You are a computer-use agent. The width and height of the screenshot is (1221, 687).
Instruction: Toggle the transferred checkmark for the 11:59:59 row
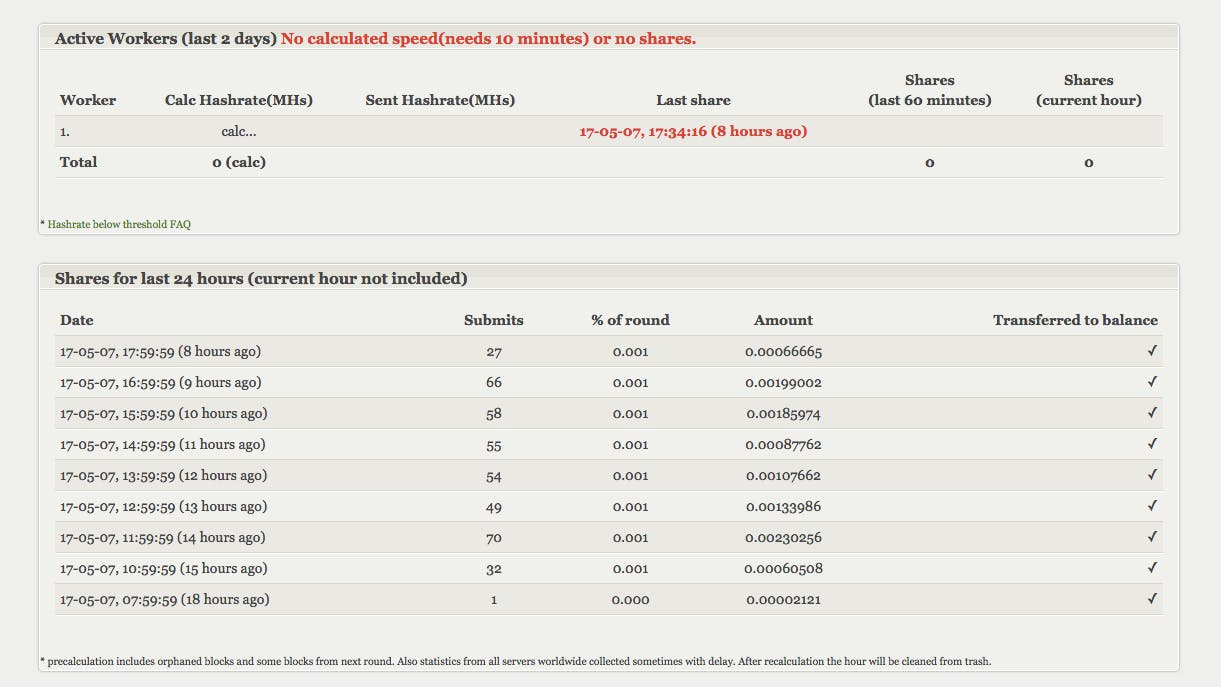[x=1151, y=537]
